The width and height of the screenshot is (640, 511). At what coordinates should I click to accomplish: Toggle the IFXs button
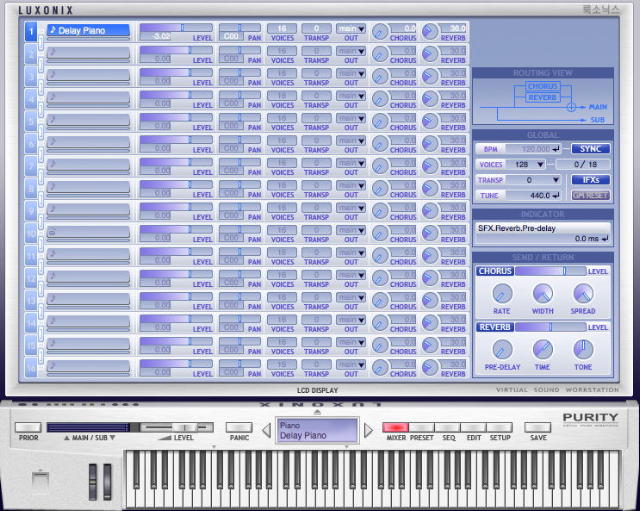click(x=591, y=180)
